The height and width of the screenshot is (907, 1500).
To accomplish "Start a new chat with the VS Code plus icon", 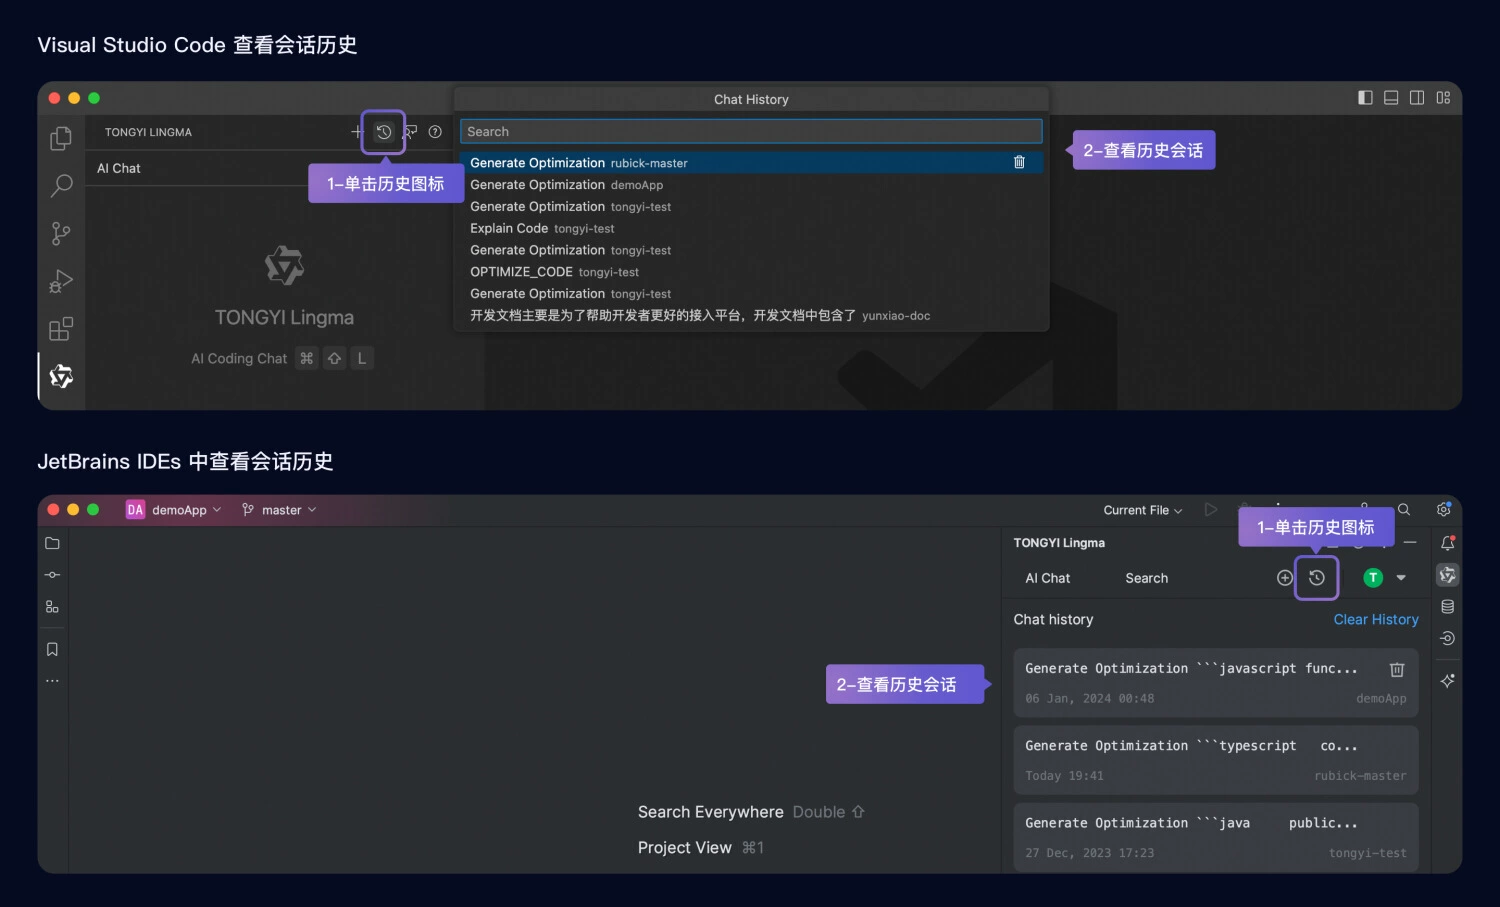I will click(357, 132).
